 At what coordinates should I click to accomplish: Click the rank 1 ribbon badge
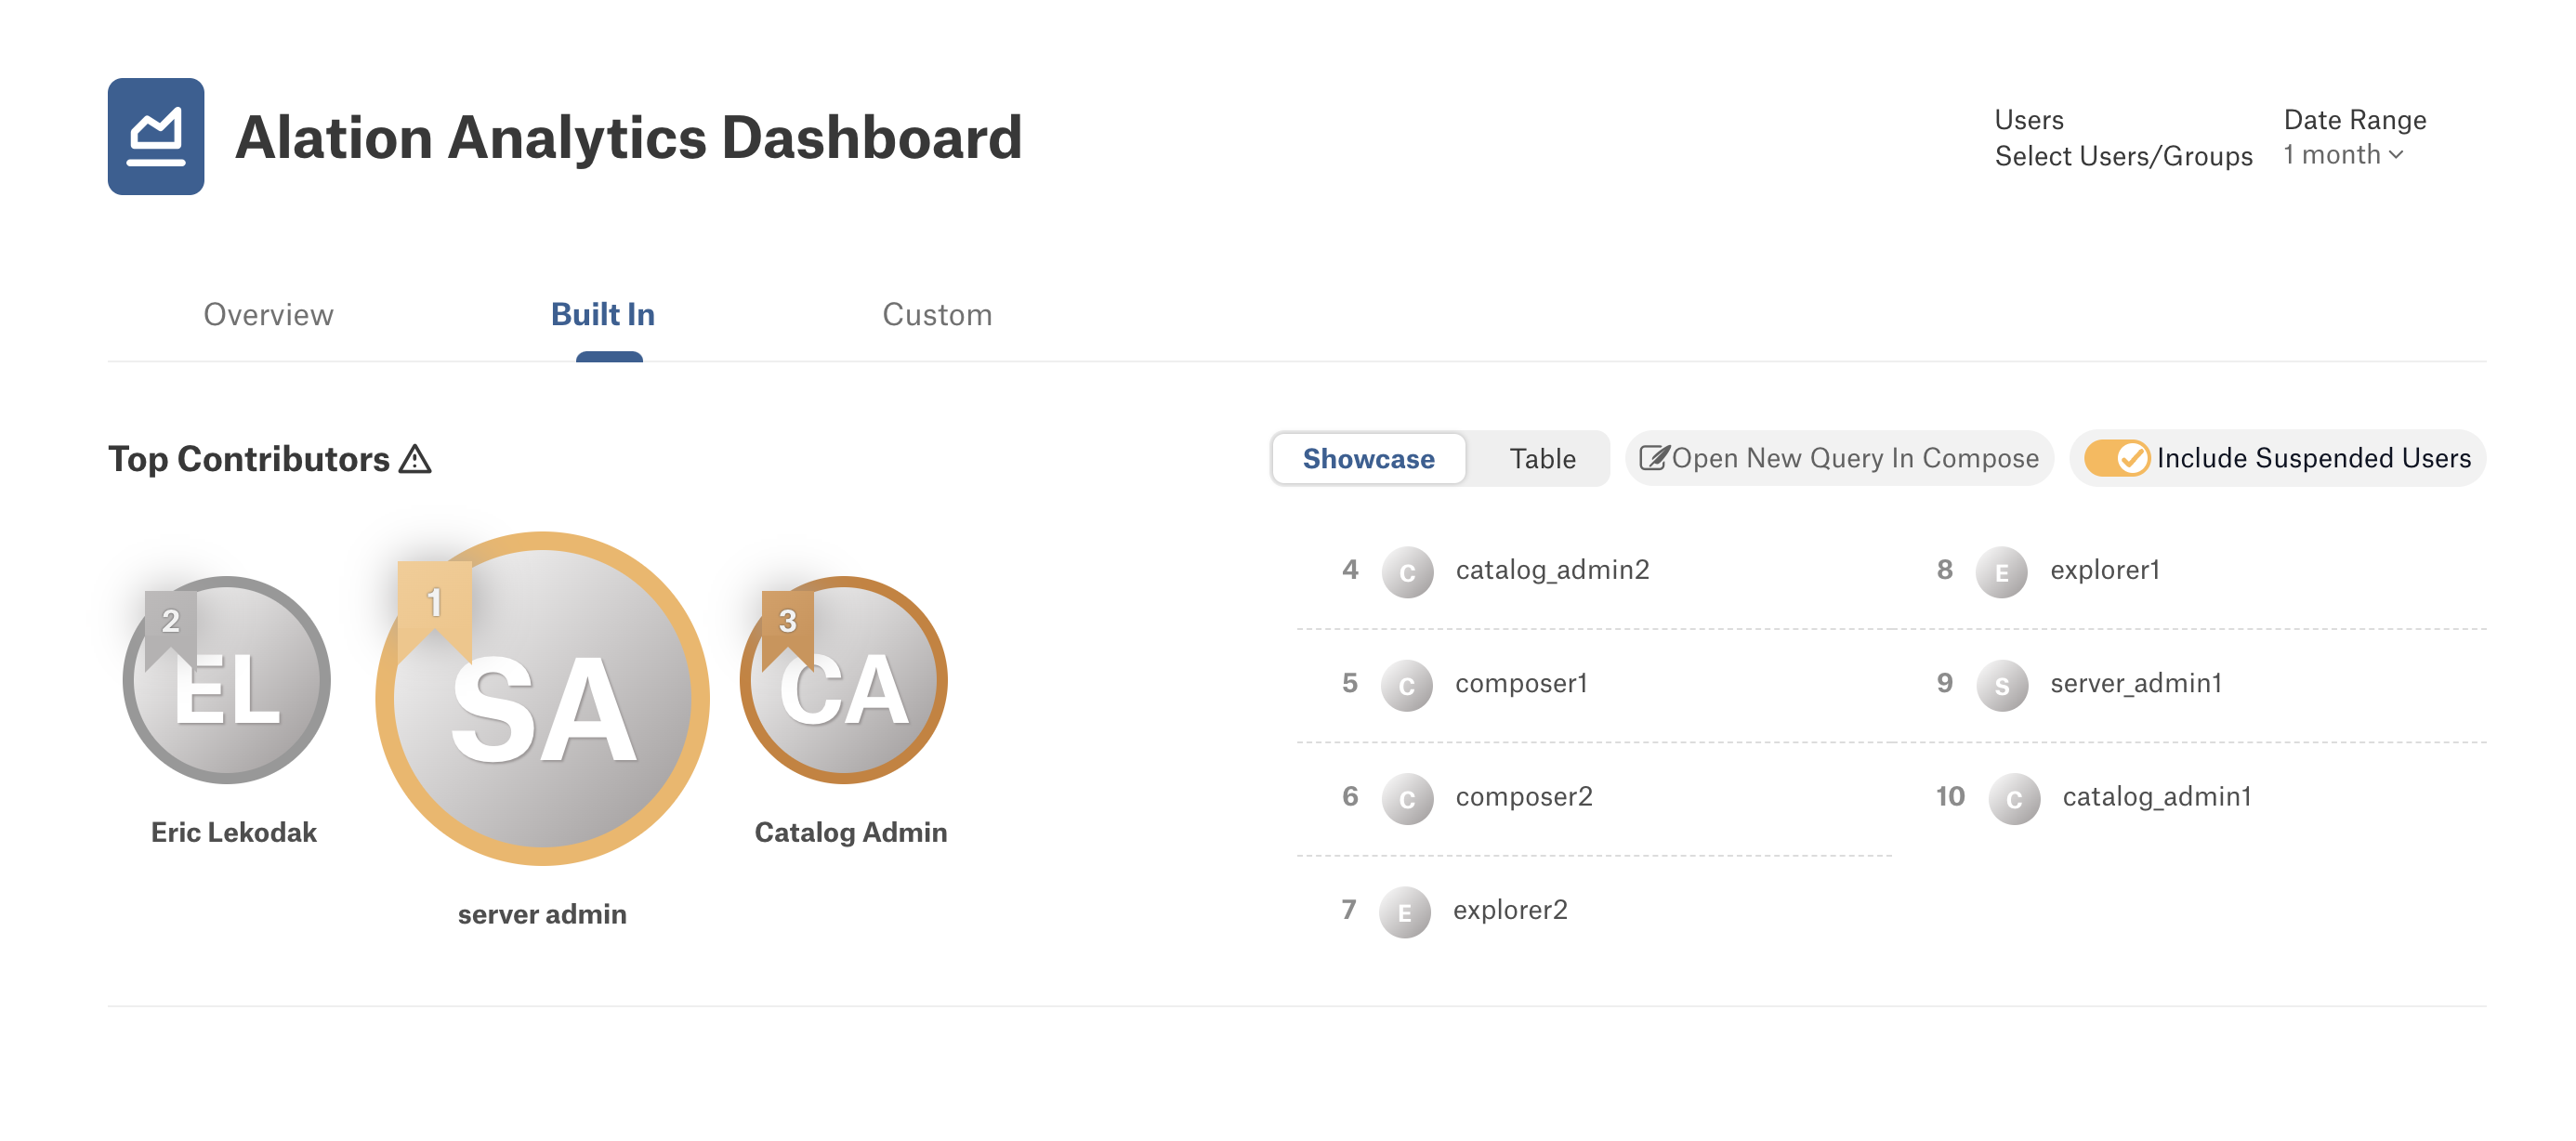[435, 610]
